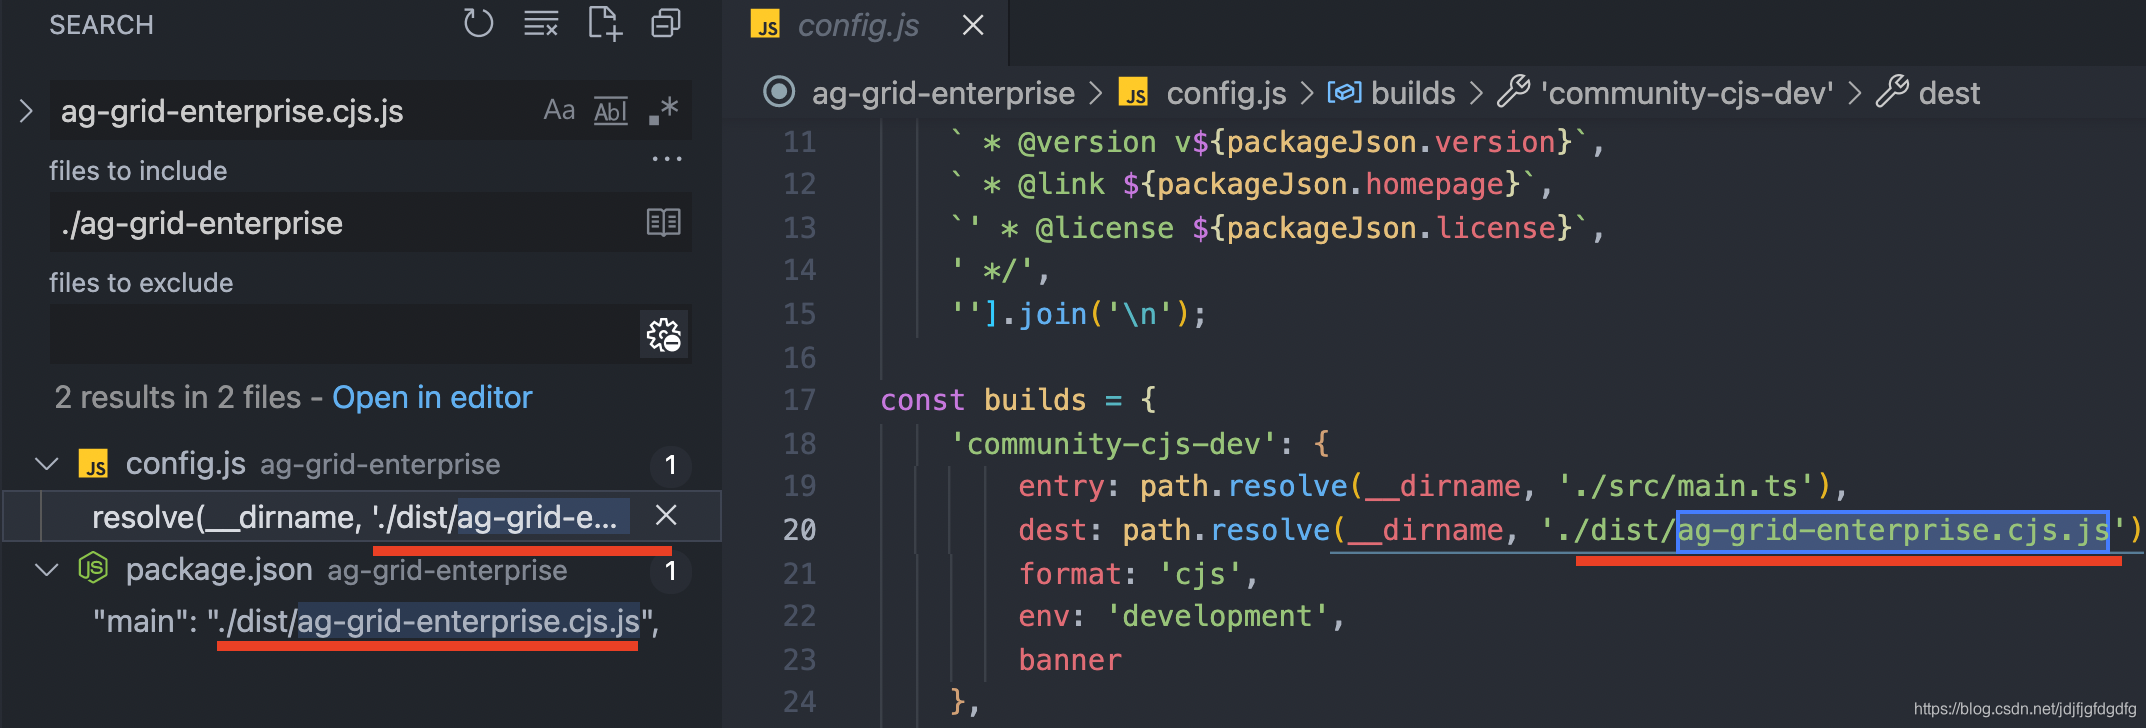Click config.js file in results
2146x728 pixels.
click(x=186, y=464)
